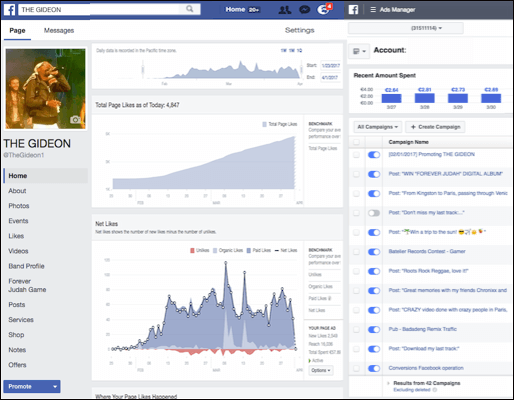Viewport: 514px width, 400px height.
Task: Toggle the Batelier Records Contest campaign switch
Action: [x=374, y=252]
